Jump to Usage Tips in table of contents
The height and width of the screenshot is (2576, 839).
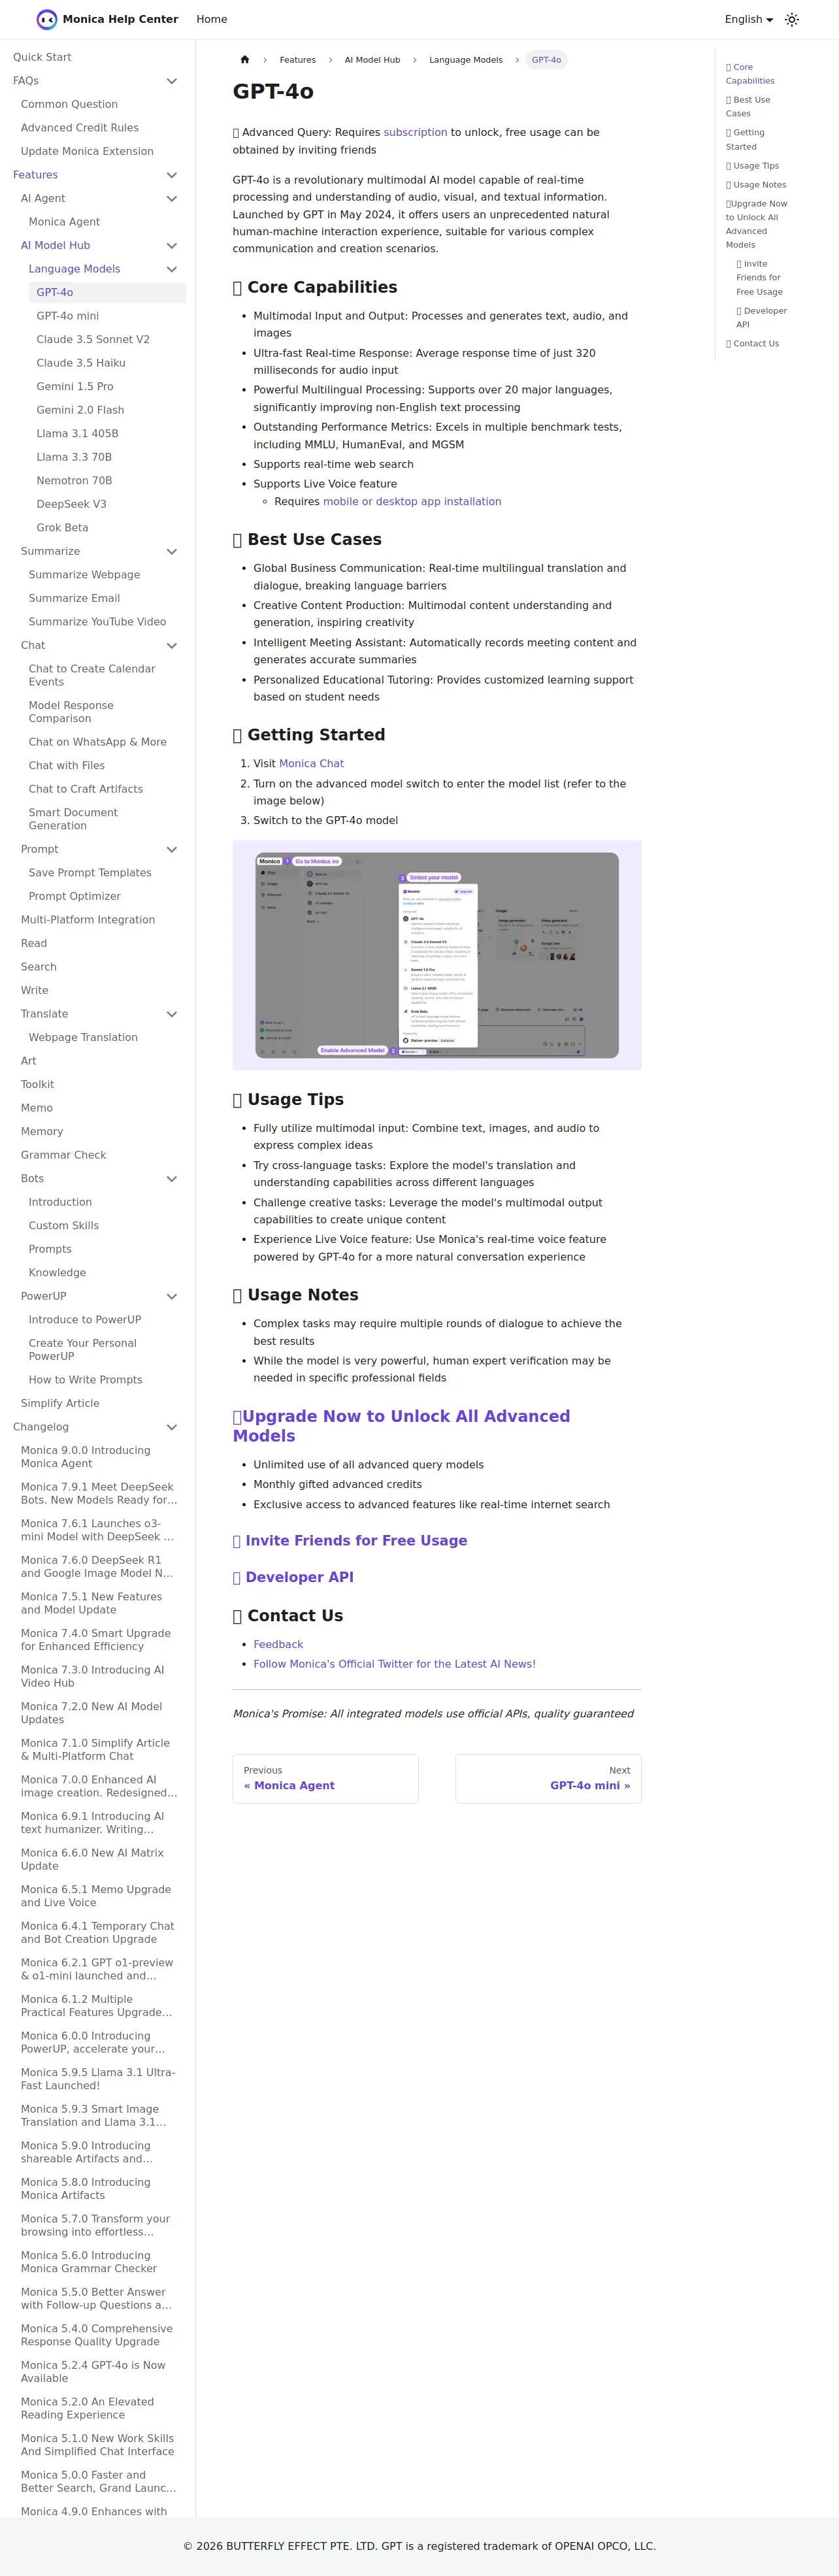tap(752, 166)
